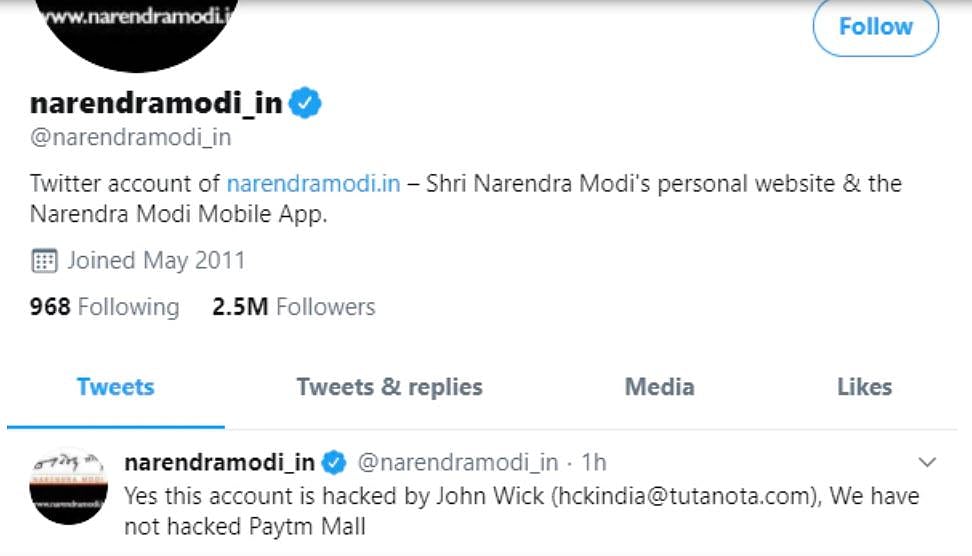Click the Joined May 2011 text
This screenshot has width=972, height=556.
tap(155, 262)
